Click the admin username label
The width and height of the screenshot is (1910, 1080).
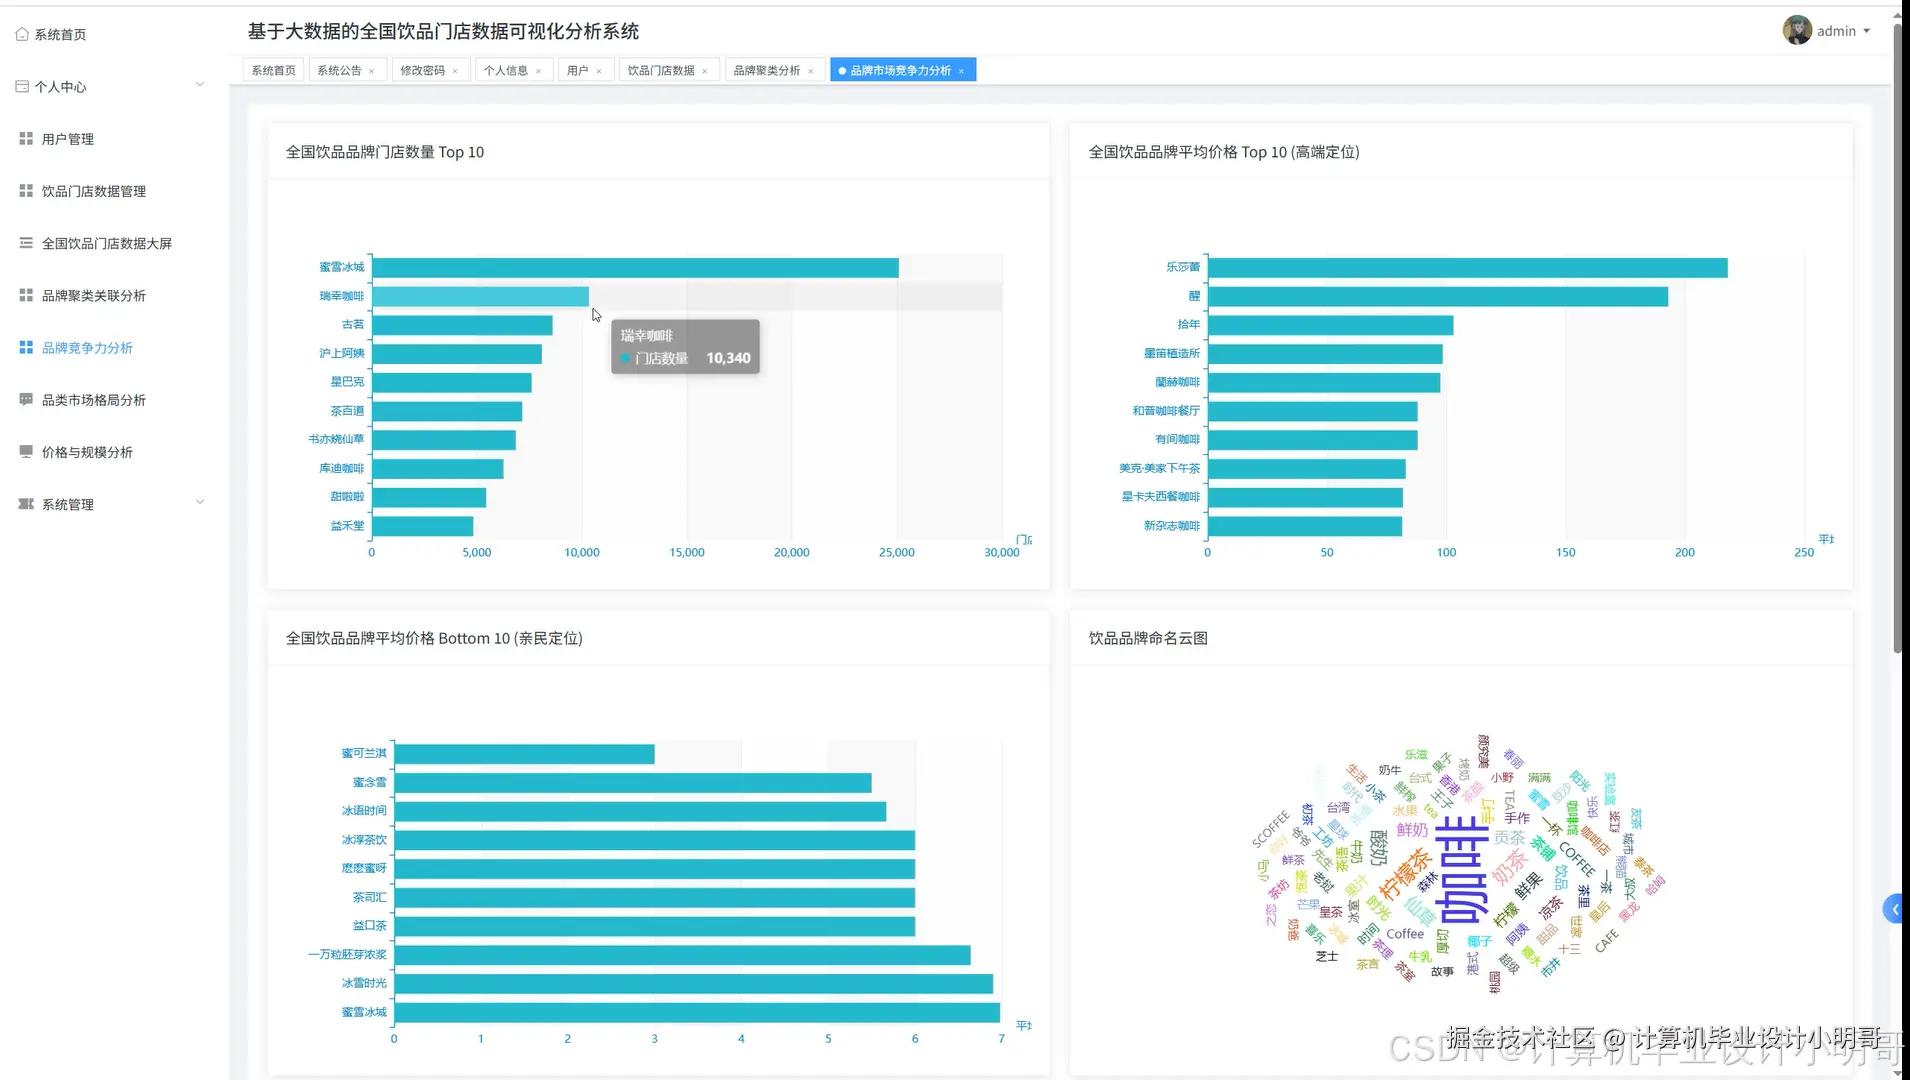pyautogui.click(x=1836, y=31)
